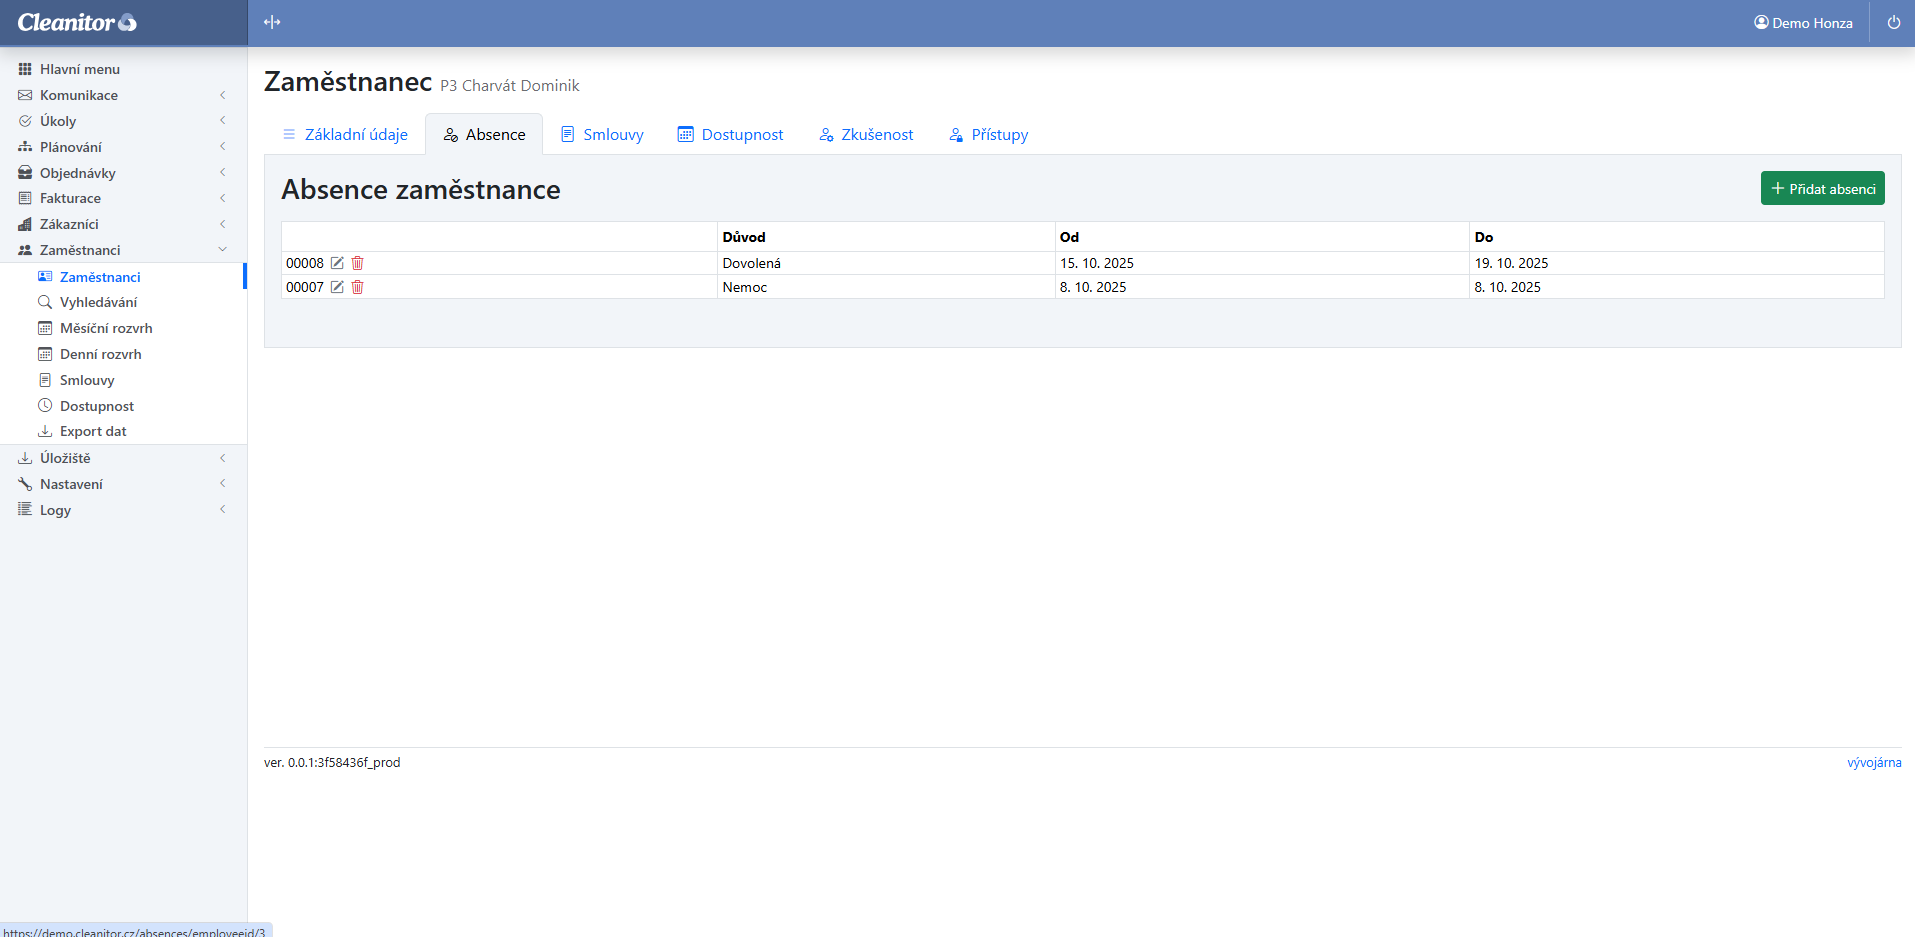1915x937 pixels.
Task: Open Měsíční rozvrh in sidebar
Action: click(106, 328)
